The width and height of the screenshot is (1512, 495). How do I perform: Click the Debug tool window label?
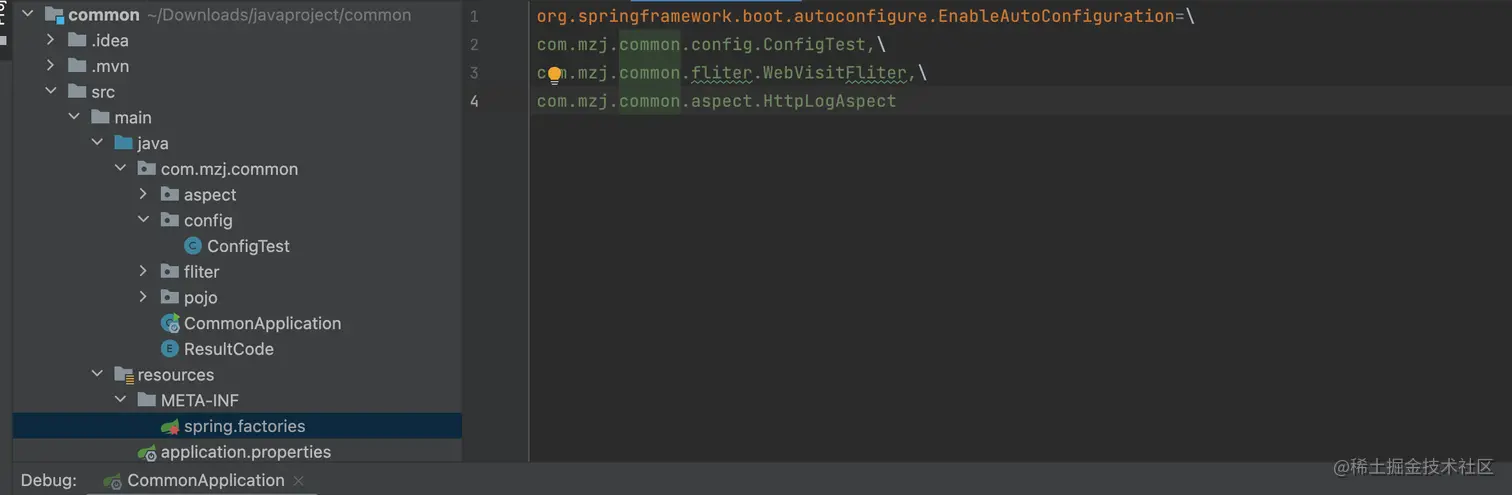48,481
